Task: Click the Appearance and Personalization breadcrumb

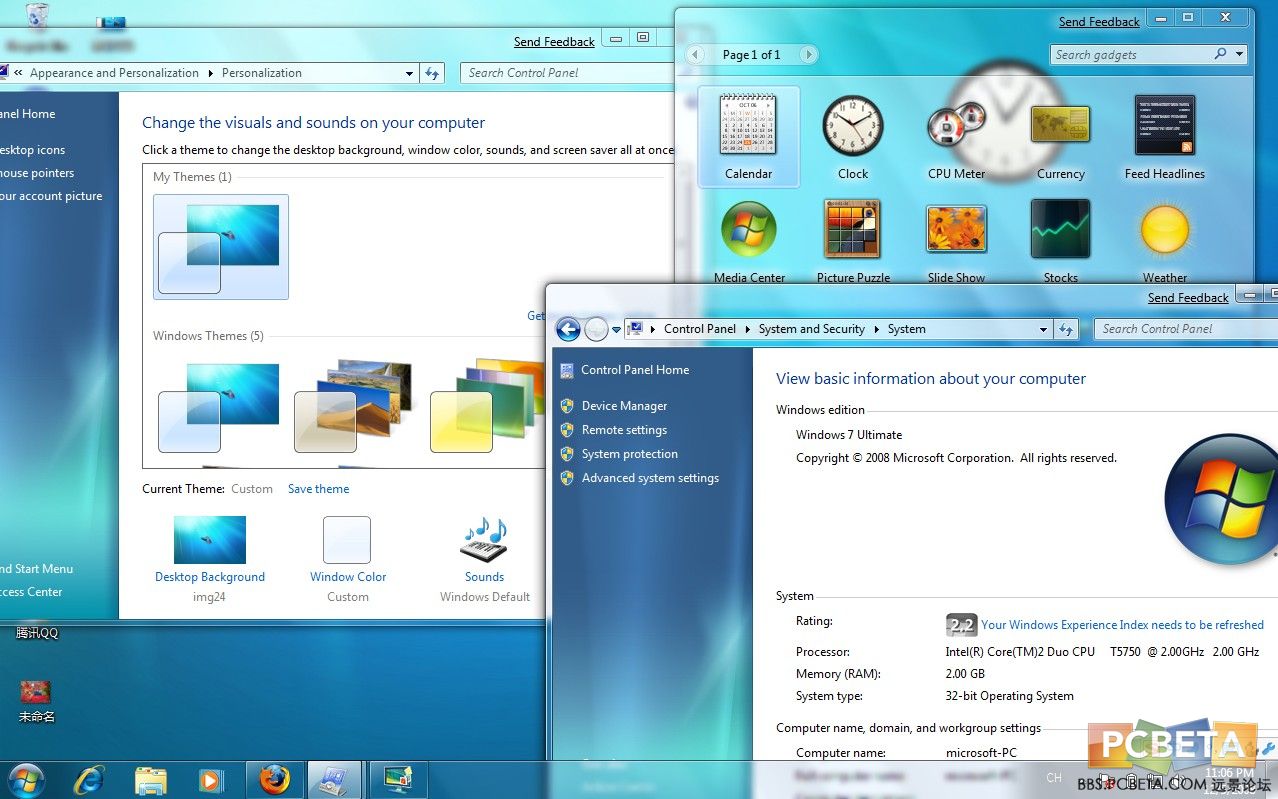Action: pyautogui.click(x=114, y=73)
